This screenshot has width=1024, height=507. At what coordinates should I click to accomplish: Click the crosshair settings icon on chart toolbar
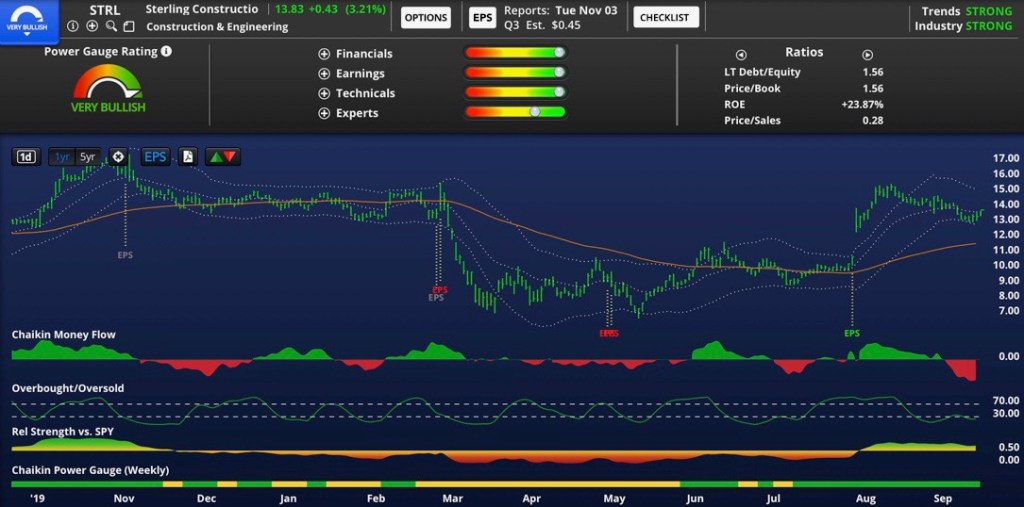(x=118, y=157)
